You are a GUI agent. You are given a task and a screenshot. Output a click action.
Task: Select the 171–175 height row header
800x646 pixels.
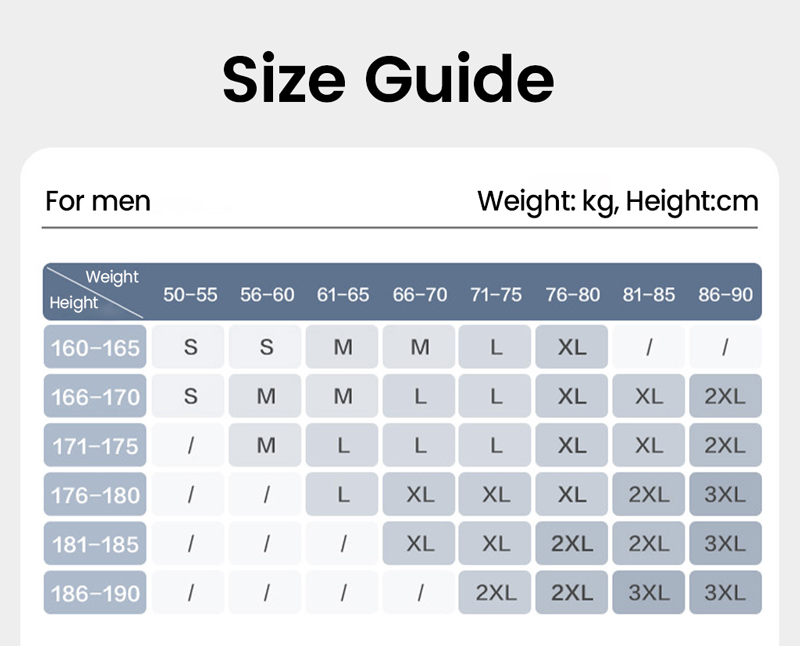tap(95, 446)
